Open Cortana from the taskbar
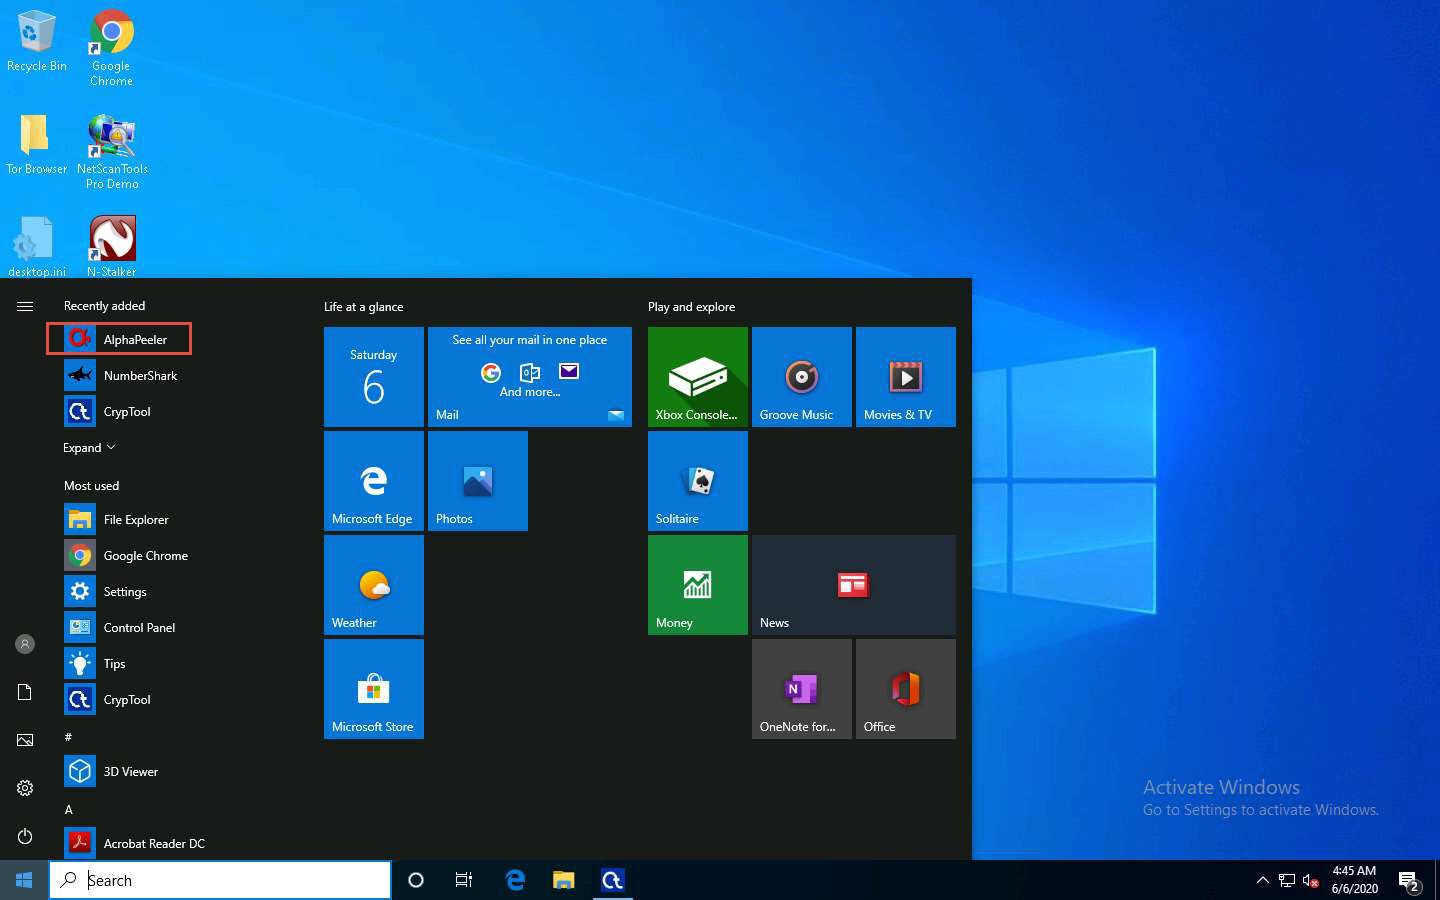Viewport: 1440px width, 900px height. [416, 880]
